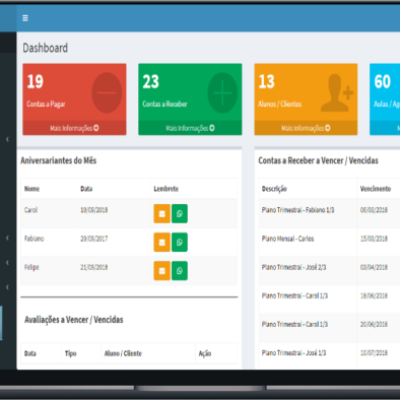This screenshot has width=400, height=400.
Task: Send email reminder to Carol
Action: coord(162,213)
